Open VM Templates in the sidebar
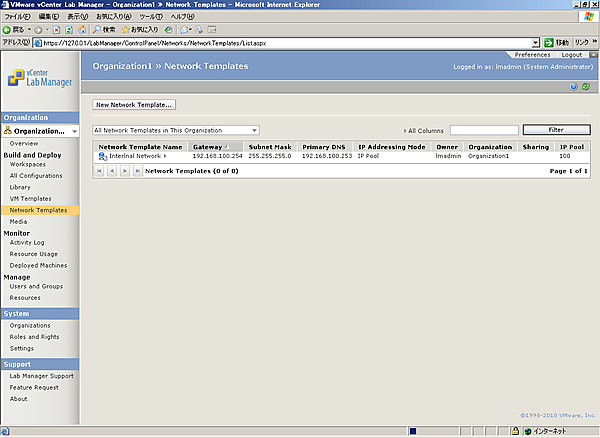The width and height of the screenshot is (600, 438). coord(30,199)
